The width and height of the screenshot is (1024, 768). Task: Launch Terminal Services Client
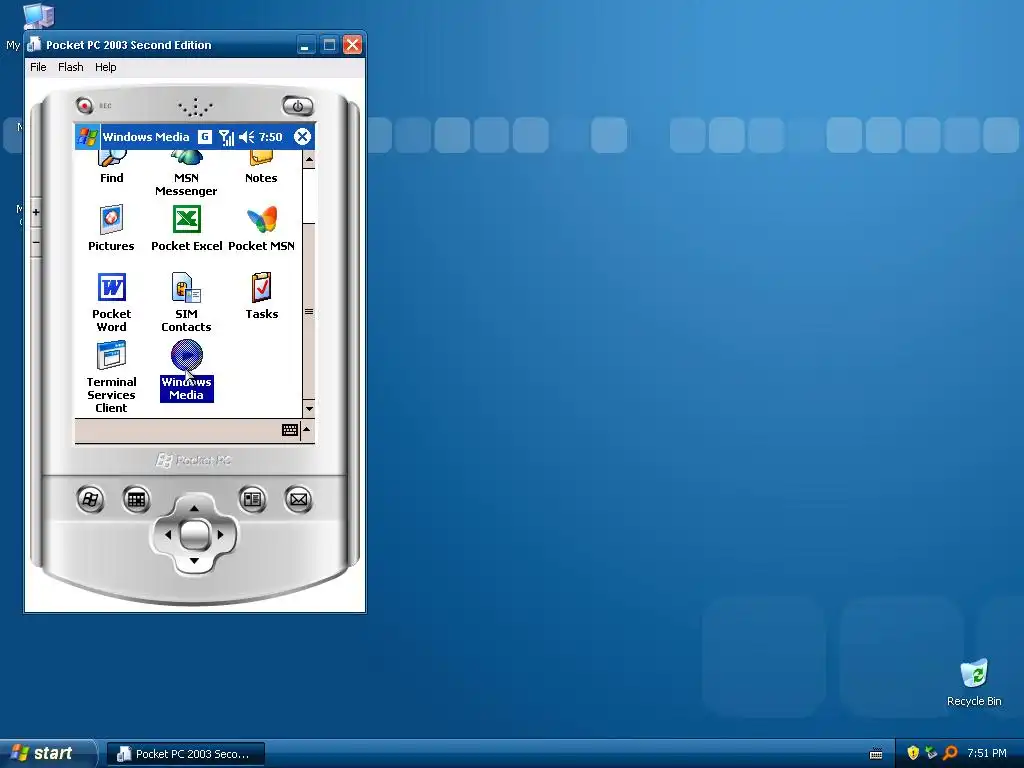[112, 377]
